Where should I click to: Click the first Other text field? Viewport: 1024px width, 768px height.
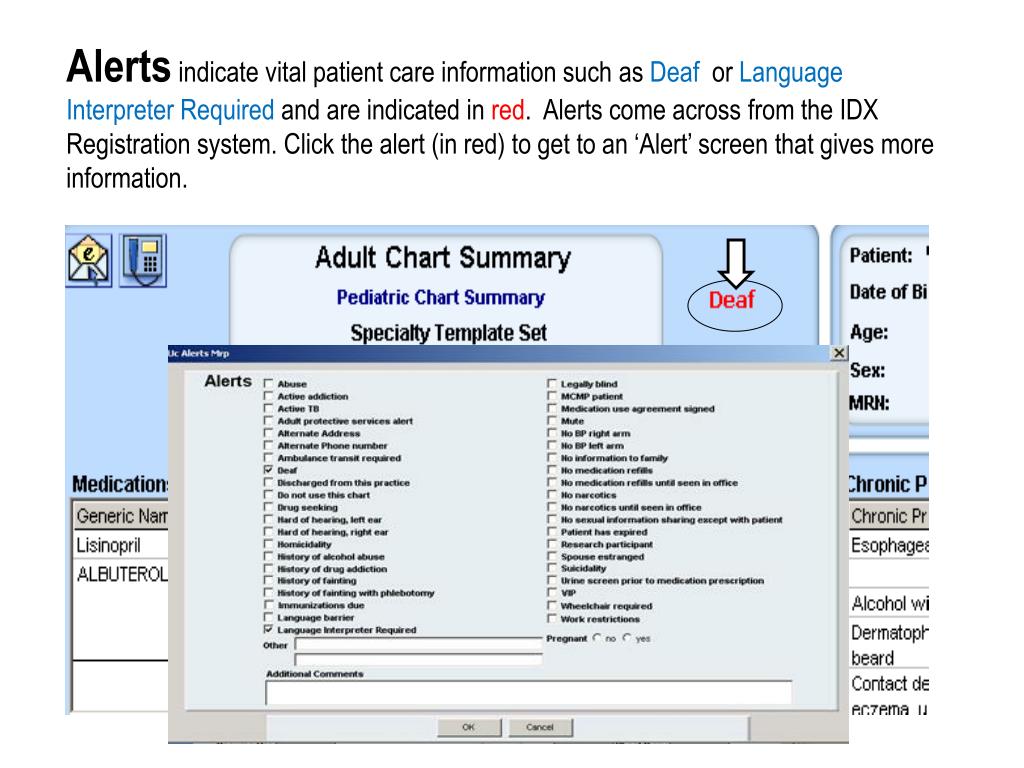(418, 645)
